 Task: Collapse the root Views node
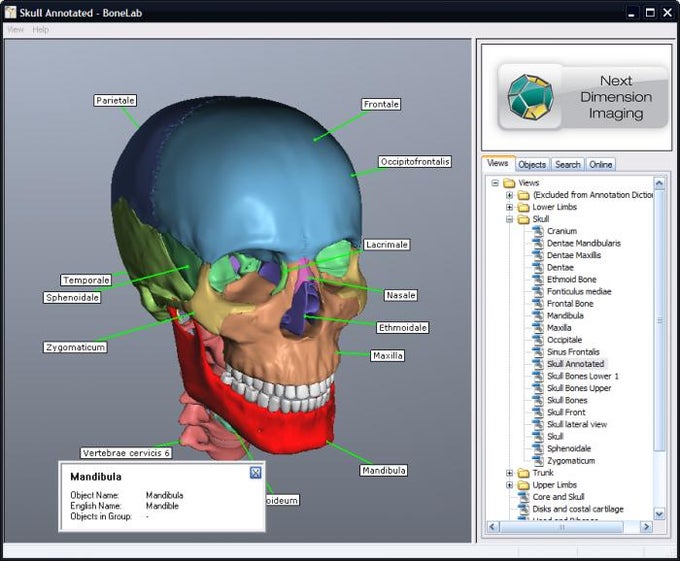495,183
